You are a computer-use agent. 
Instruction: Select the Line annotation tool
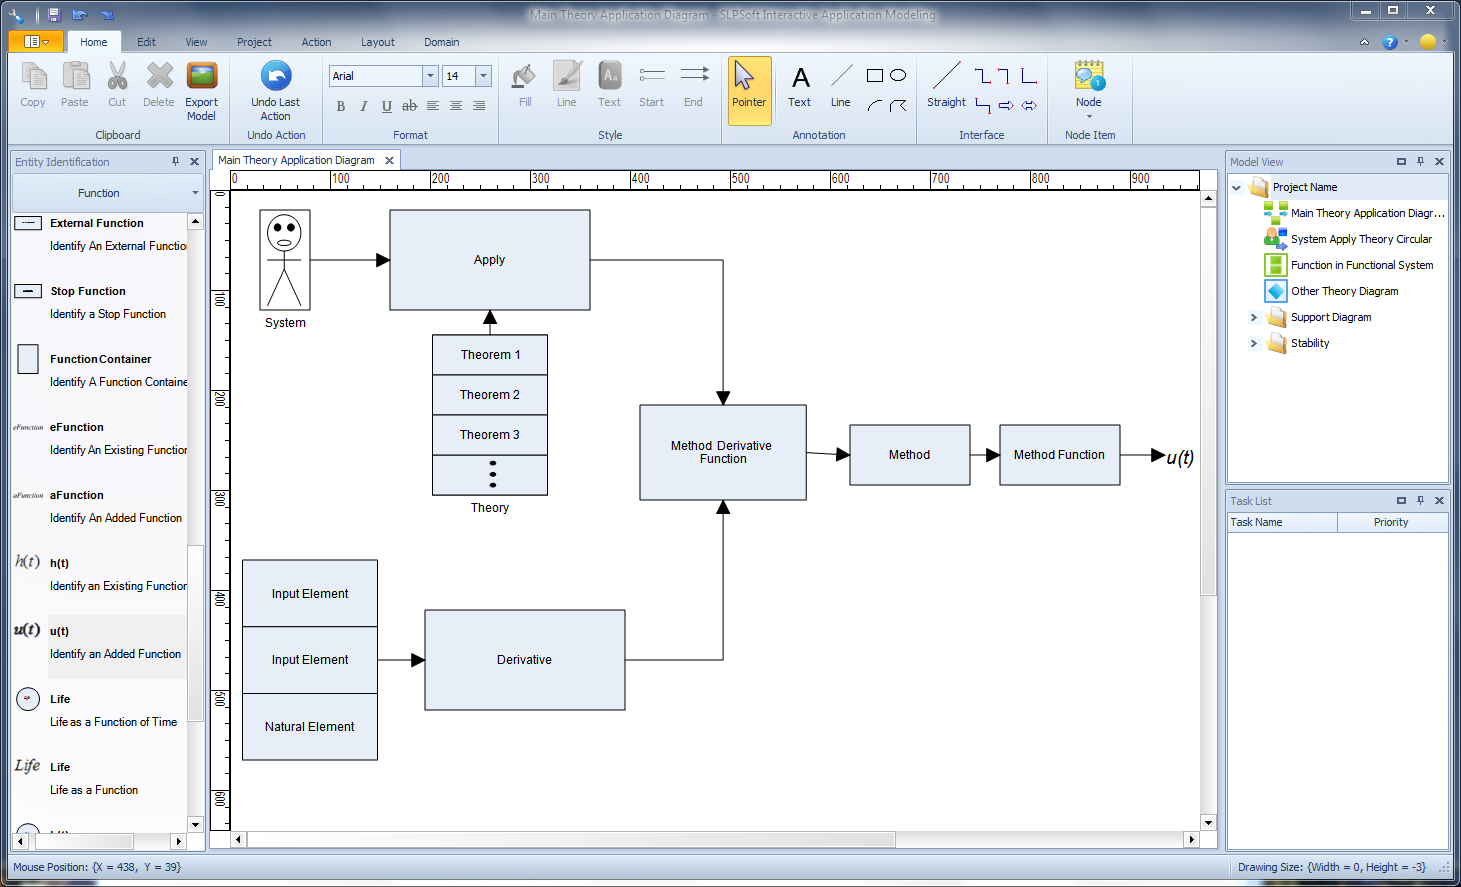[841, 87]
